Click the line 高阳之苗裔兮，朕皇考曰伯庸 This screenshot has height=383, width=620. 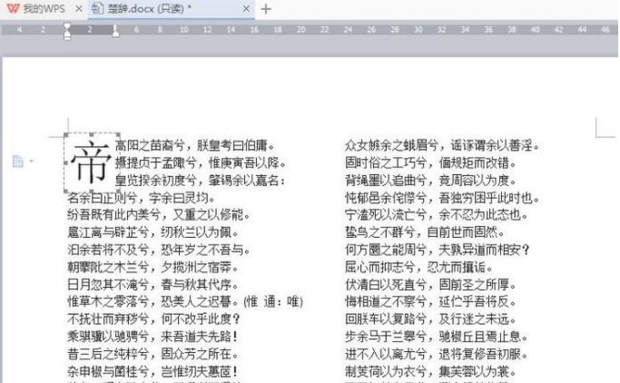[195, 146]
